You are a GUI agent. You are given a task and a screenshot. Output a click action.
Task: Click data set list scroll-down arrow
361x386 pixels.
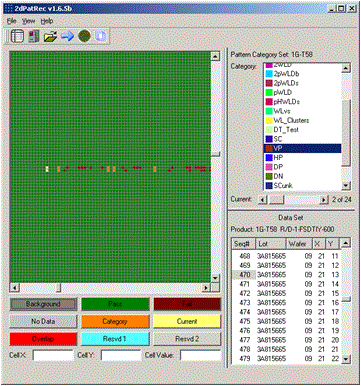pos(346,359)
